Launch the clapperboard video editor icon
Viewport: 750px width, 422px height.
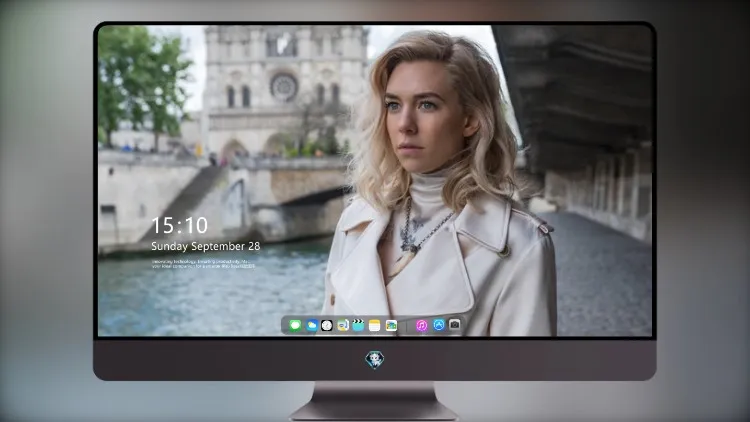point(358,325)
